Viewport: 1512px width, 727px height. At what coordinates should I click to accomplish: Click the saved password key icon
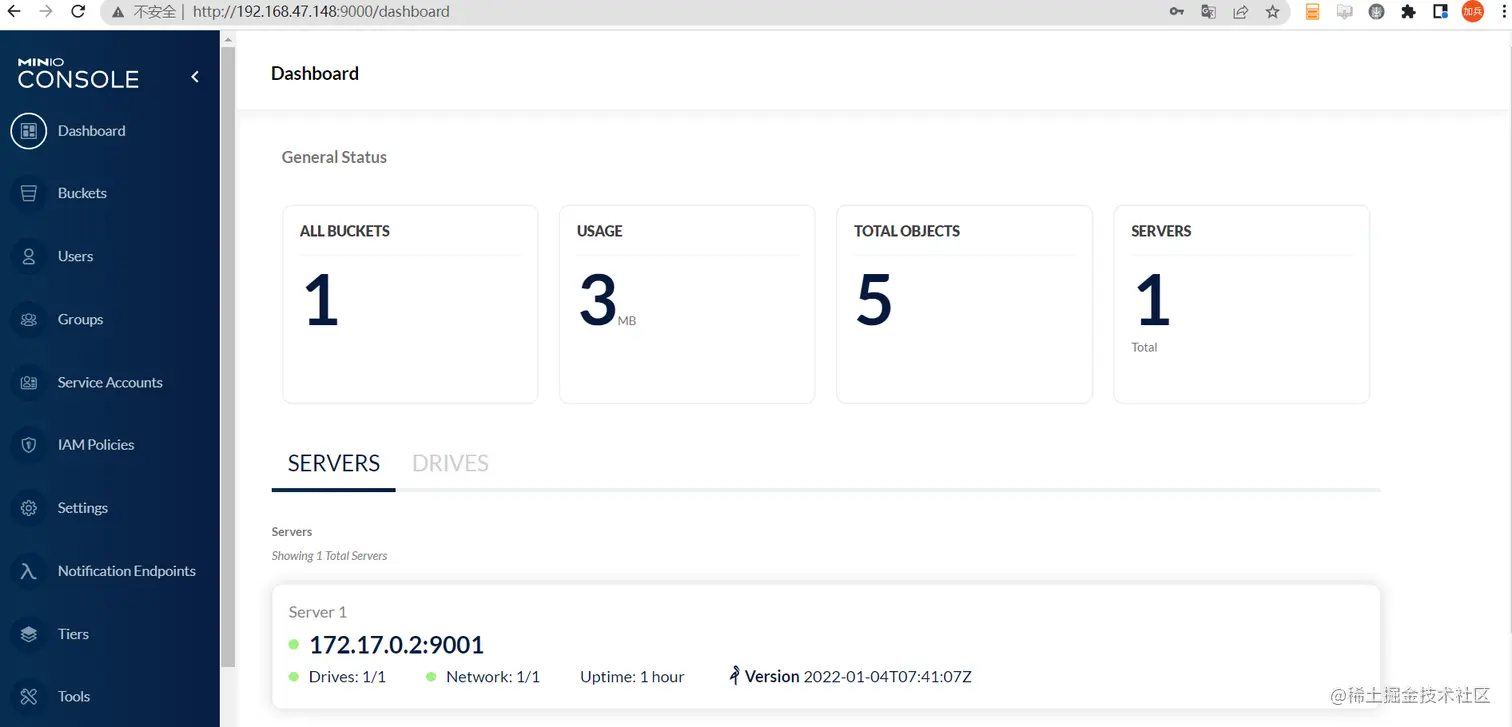click(x=1177, y=12)
